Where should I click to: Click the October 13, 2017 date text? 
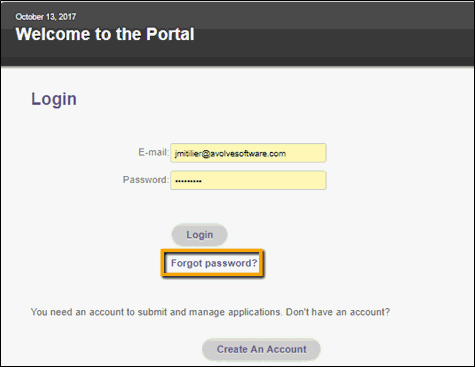46,17
